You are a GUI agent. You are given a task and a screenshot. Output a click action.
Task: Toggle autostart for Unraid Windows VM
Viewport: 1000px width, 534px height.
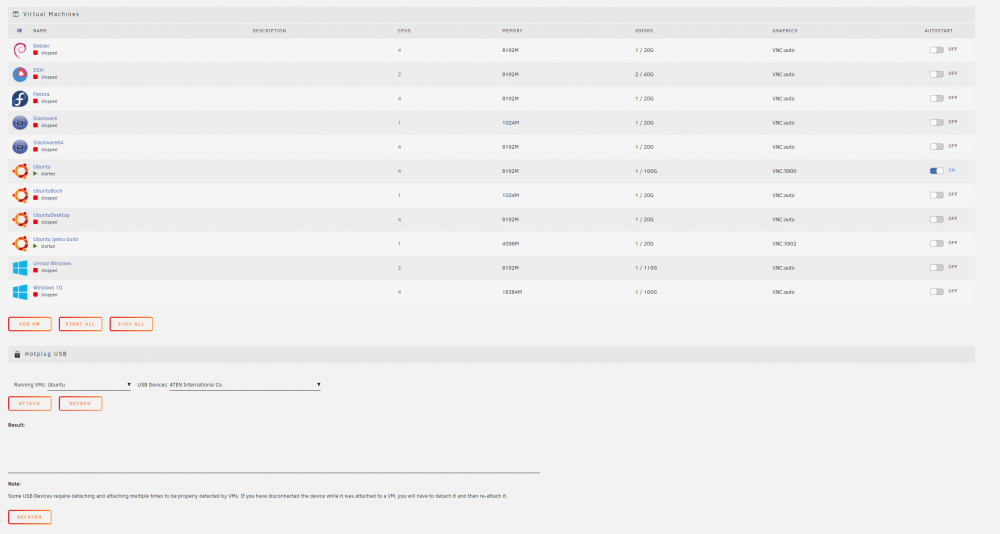pos(936,268)
